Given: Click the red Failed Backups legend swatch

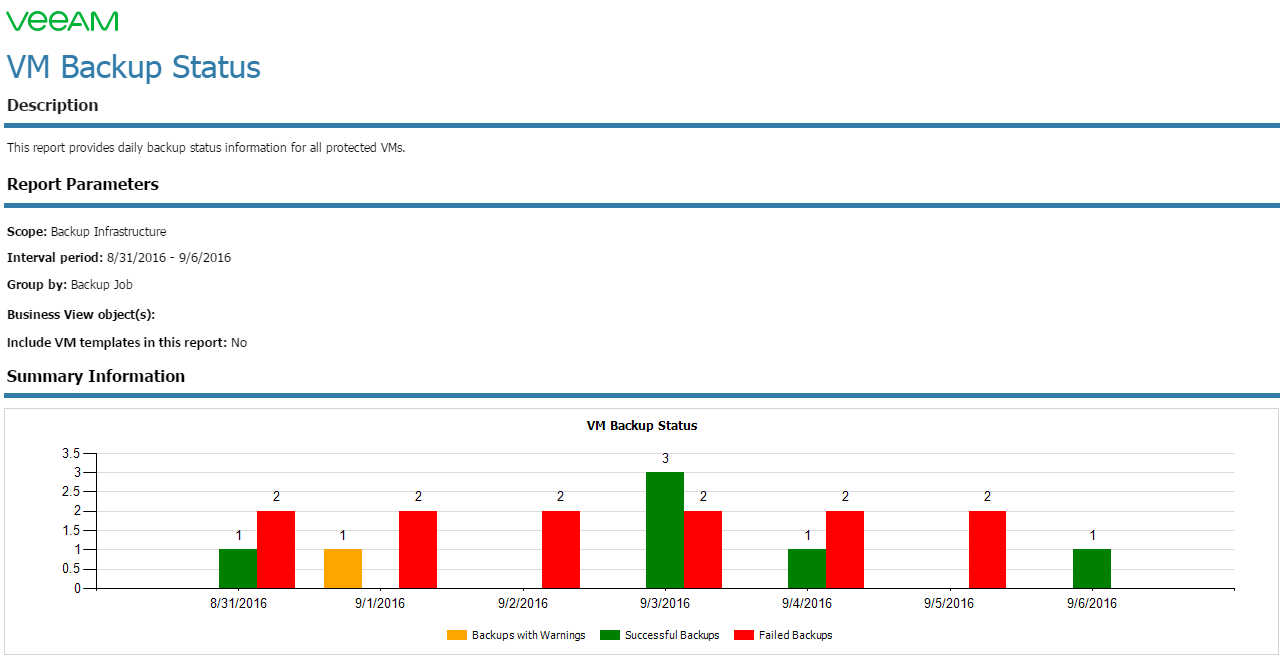Looking at the screenshot, I should (x=743, y=635).
